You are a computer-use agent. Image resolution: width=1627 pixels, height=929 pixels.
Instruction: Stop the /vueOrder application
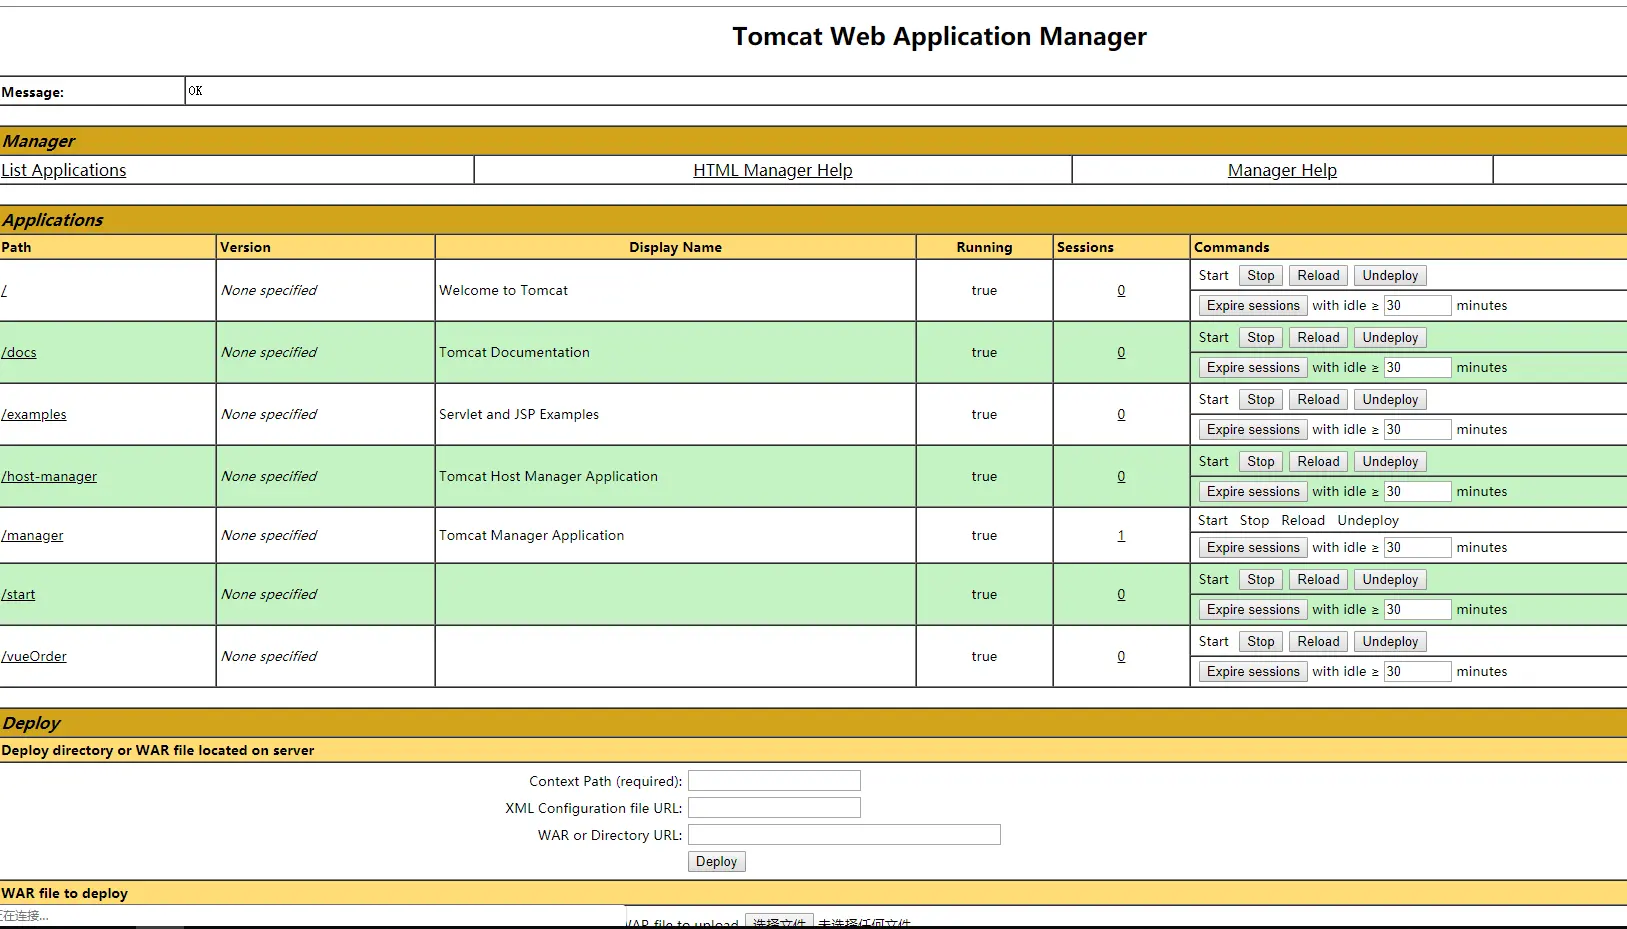(x=1261, y=642)
